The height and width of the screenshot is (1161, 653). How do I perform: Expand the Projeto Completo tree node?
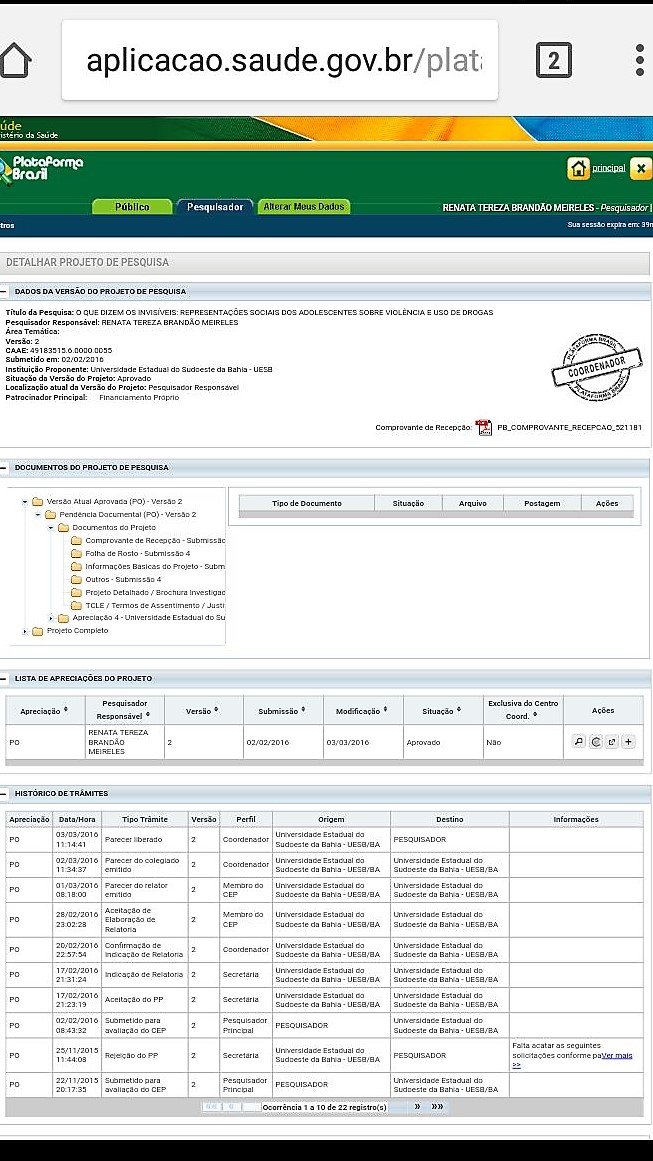[26, 631]
